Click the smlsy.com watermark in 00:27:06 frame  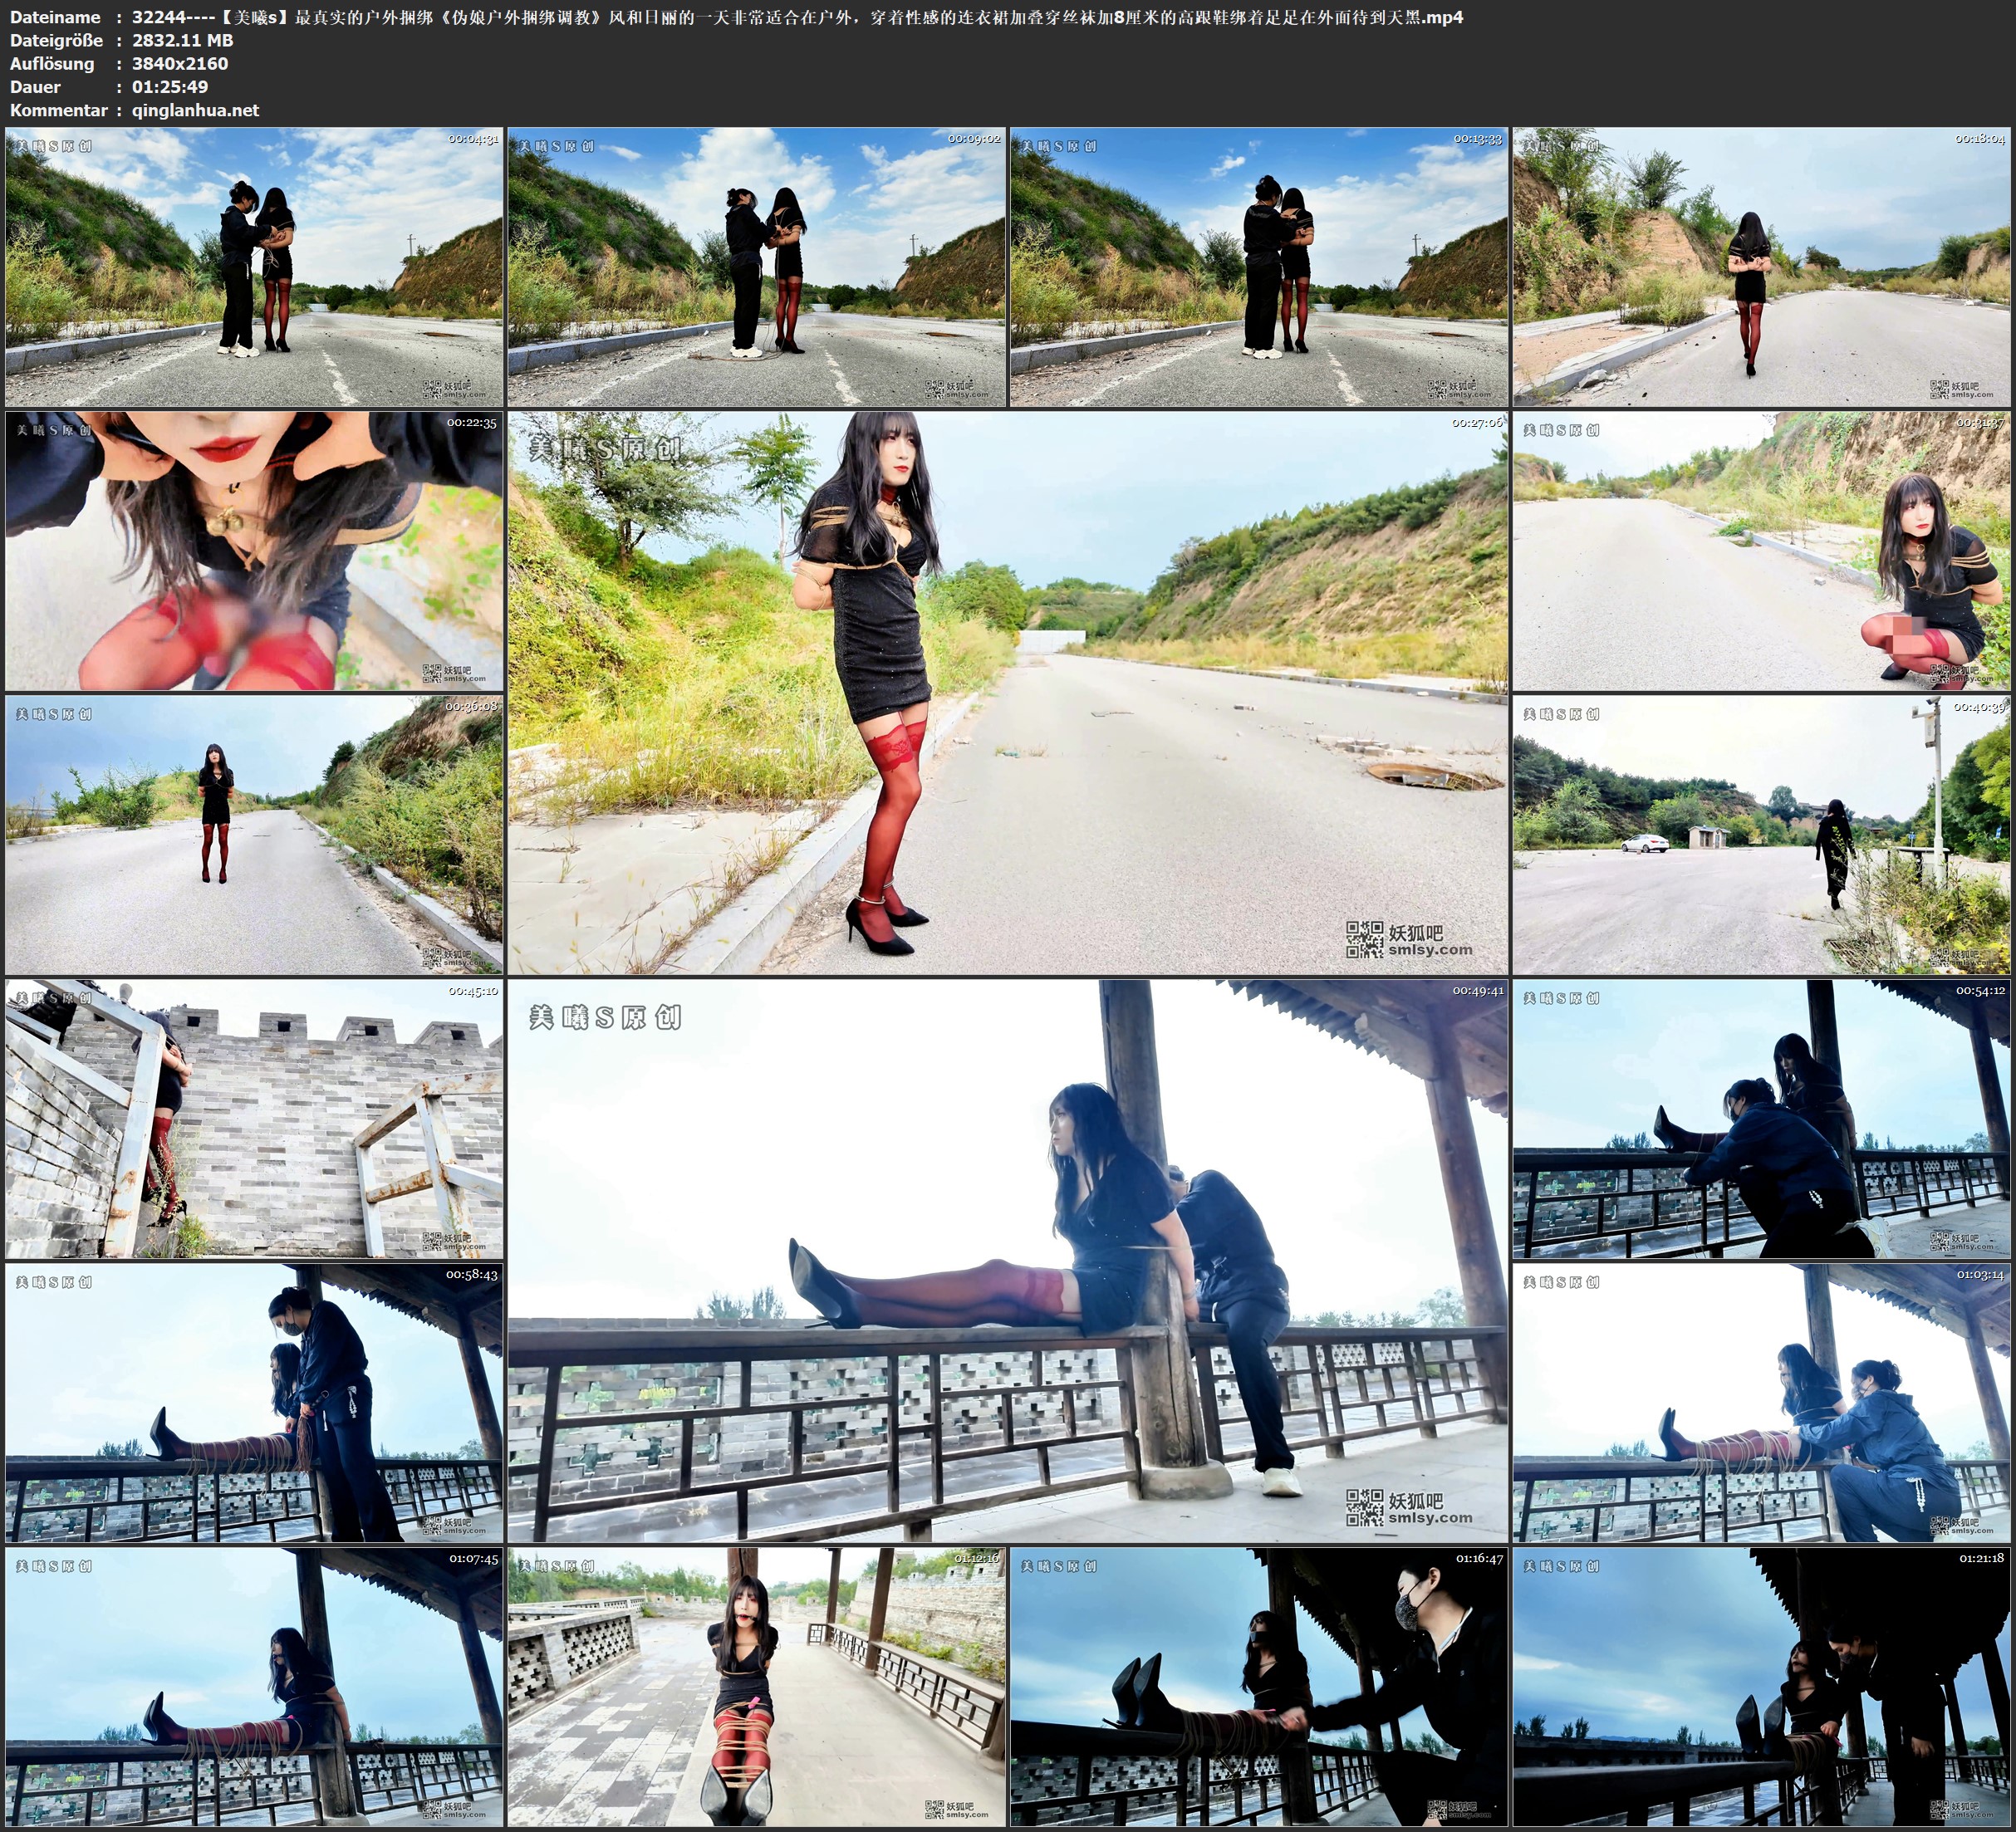1430,950
